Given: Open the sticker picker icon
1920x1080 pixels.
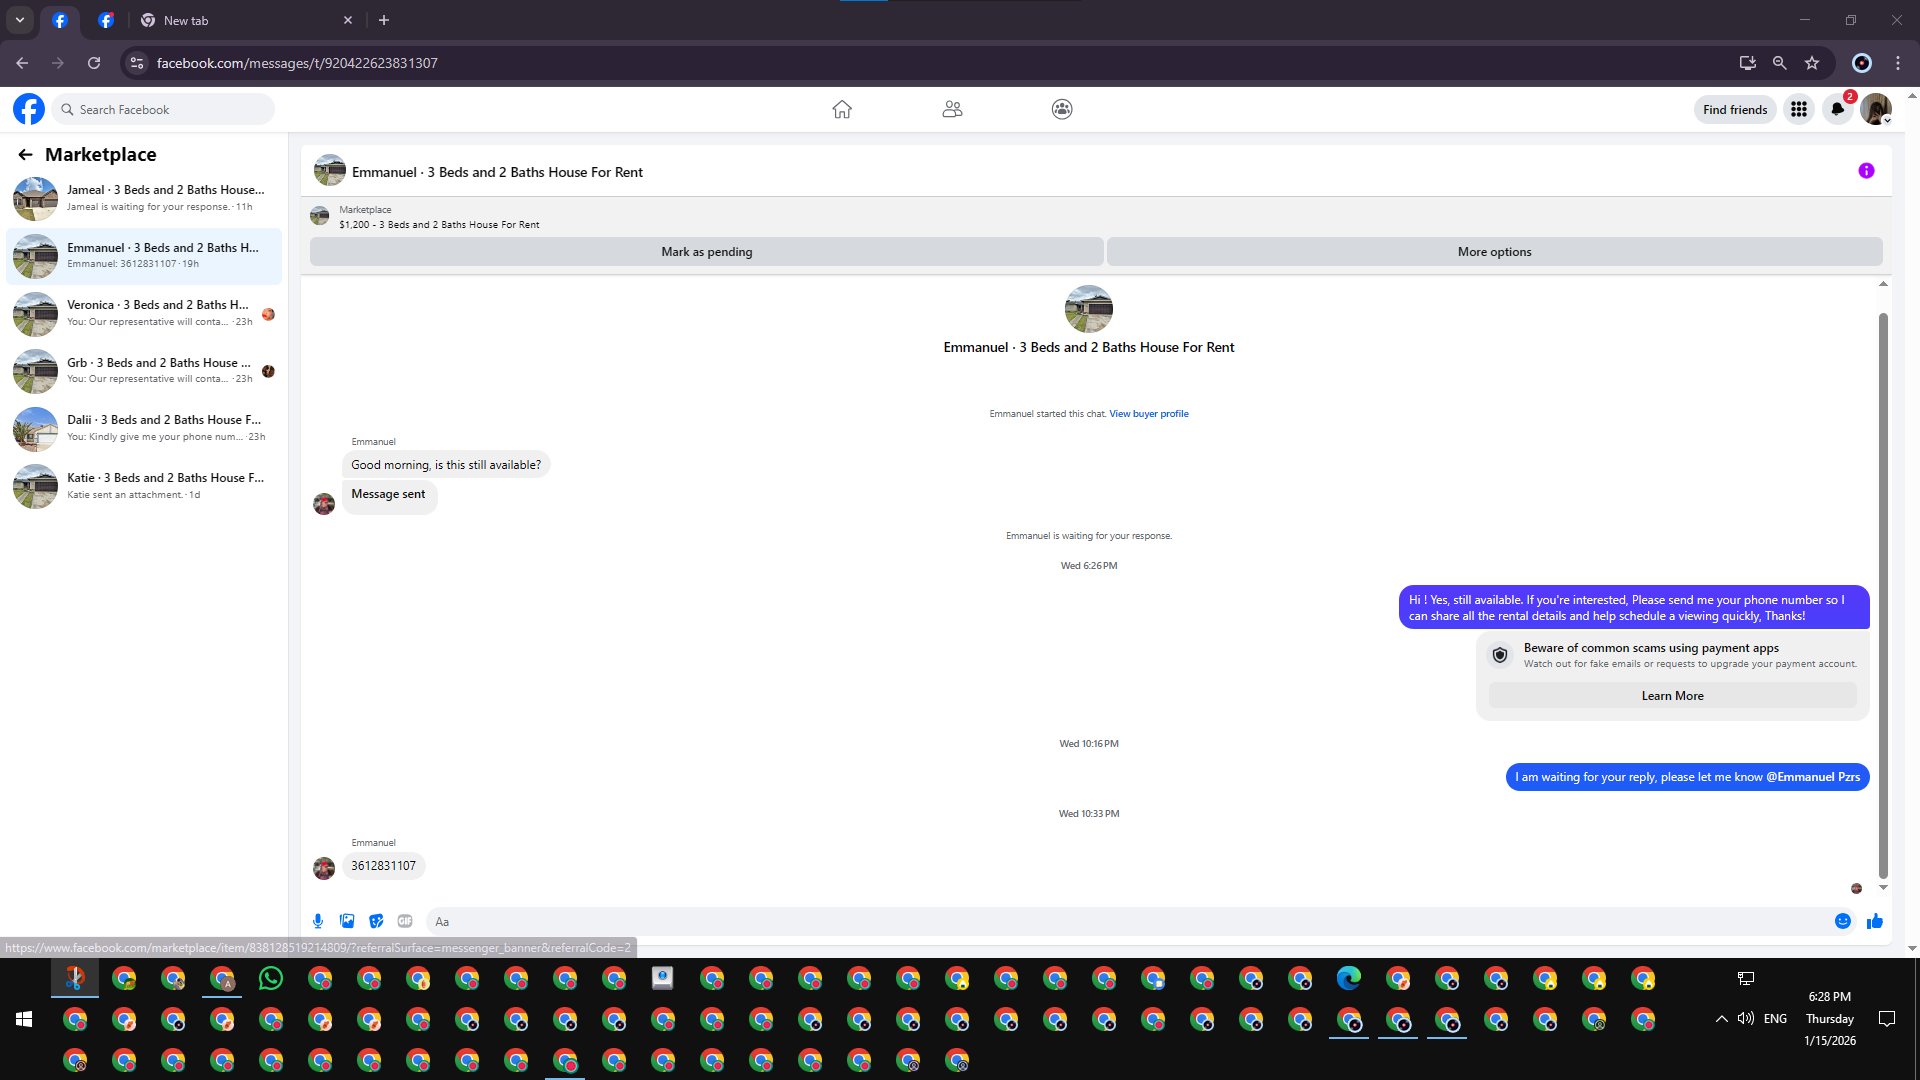Looking at the screenshot, I should 376,921.
